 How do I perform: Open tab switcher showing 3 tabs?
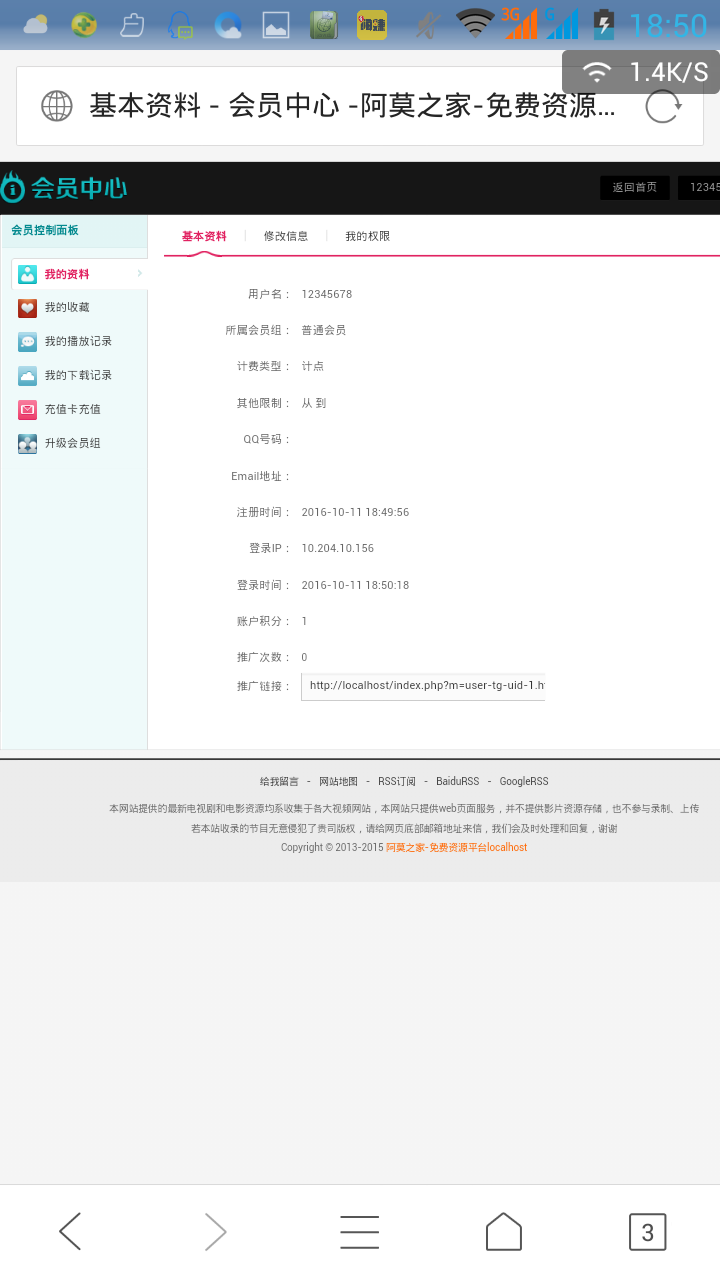coord(647,1232)
